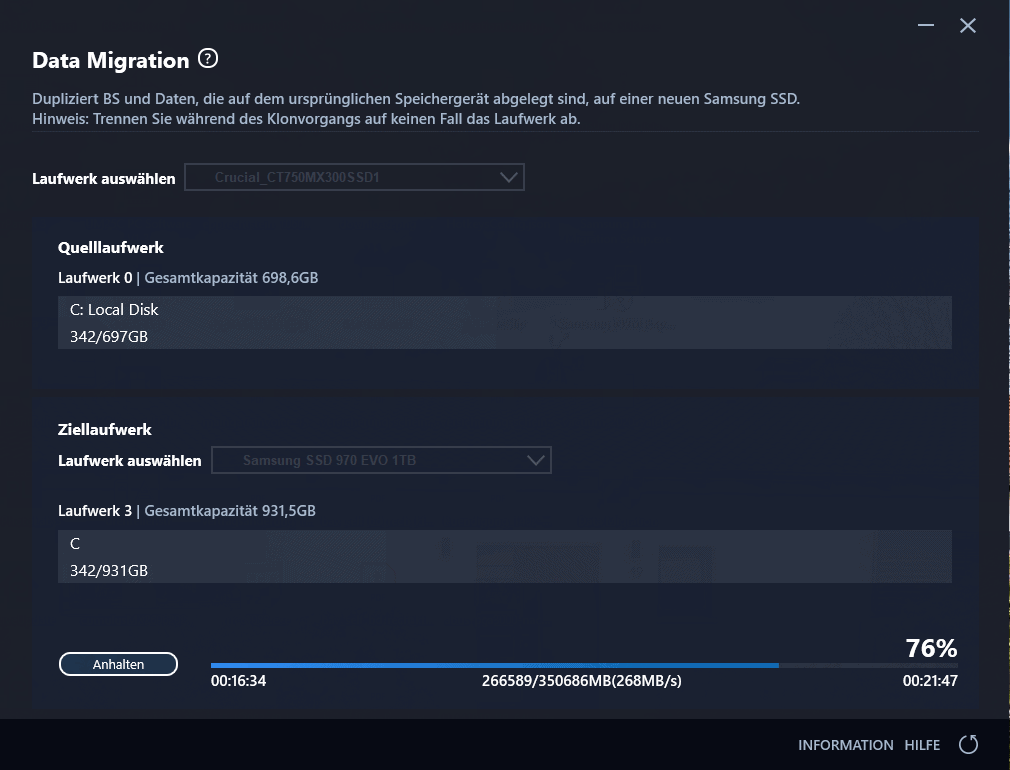Click the 76% progress percentage label
1010x770 pixels.
pos(931,648)
